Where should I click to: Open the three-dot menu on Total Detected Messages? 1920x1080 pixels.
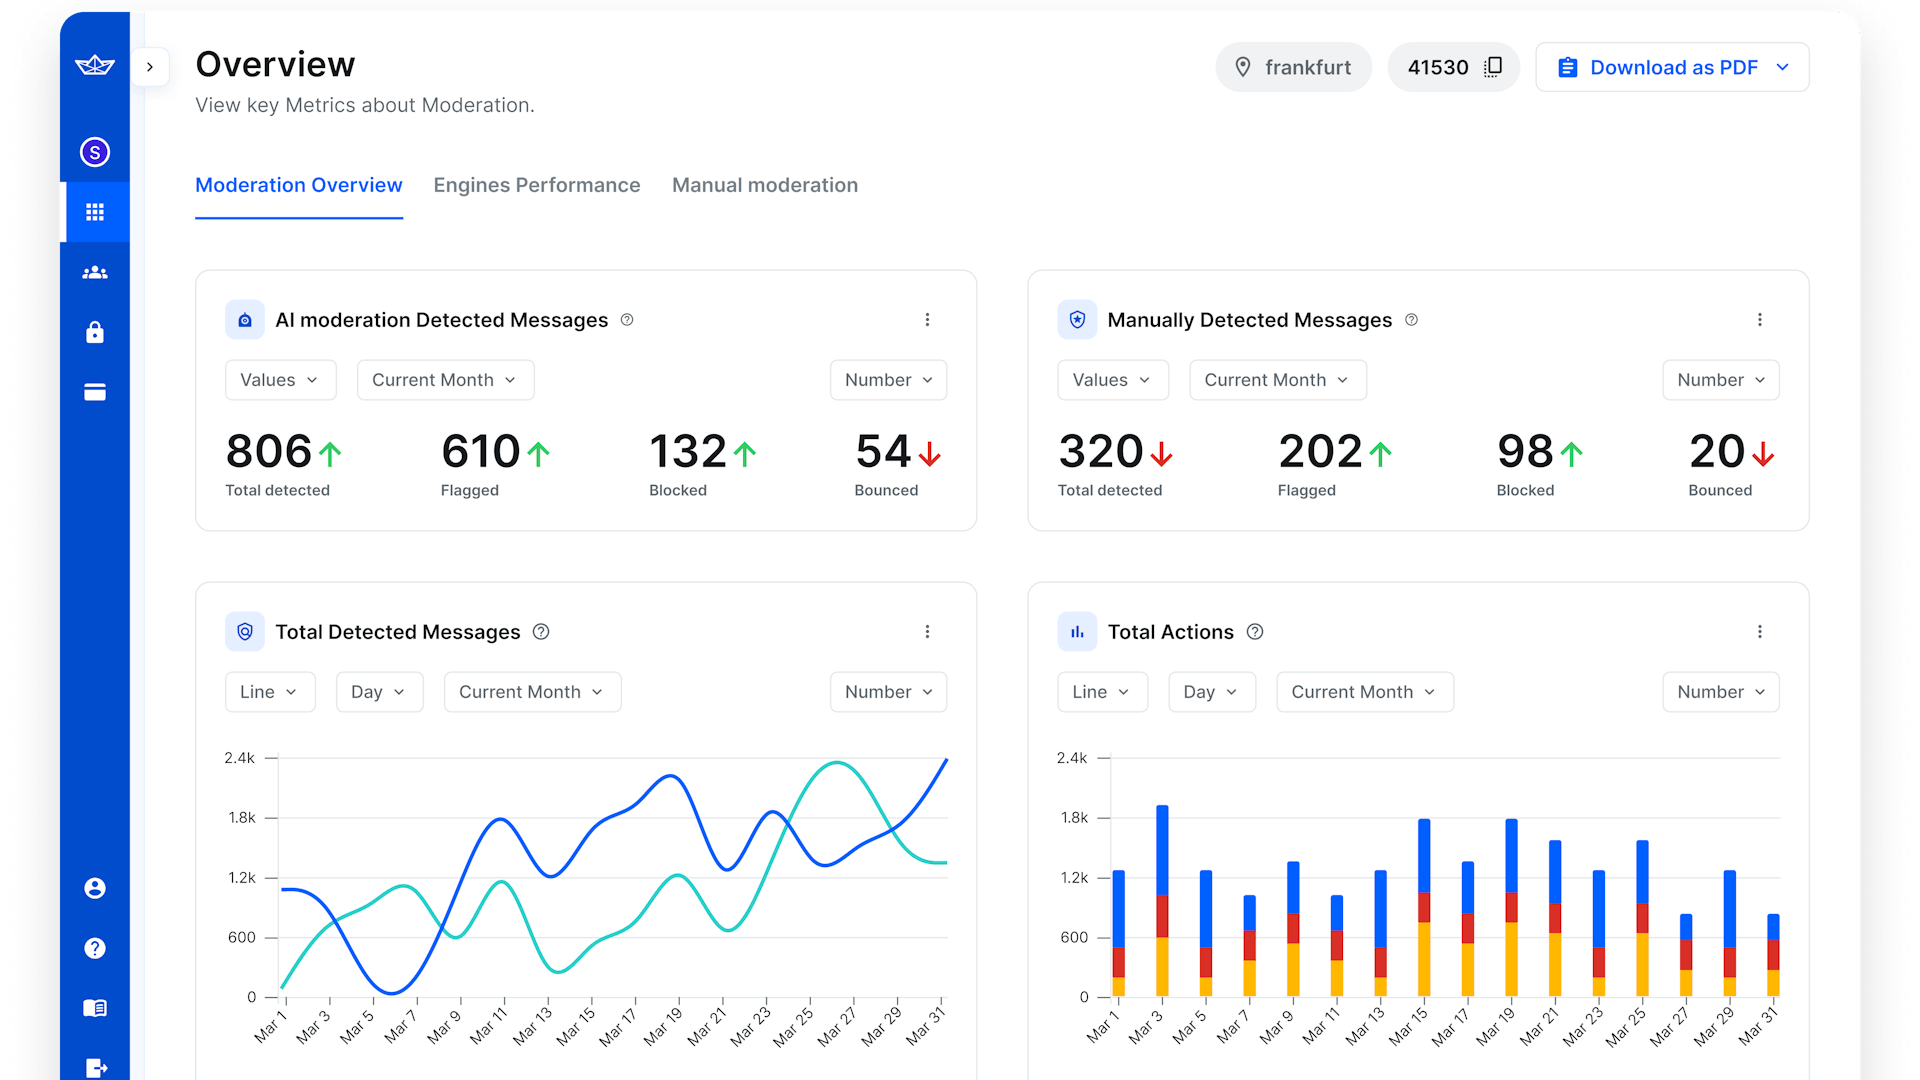(x=927, y=631)
